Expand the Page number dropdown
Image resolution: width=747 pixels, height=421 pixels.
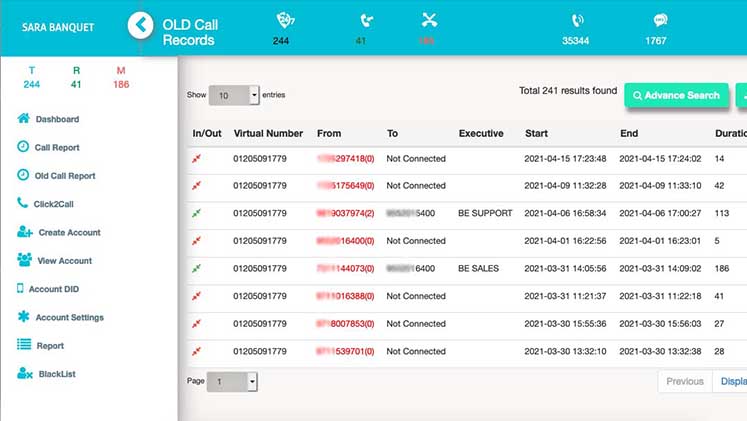(232, 381)
